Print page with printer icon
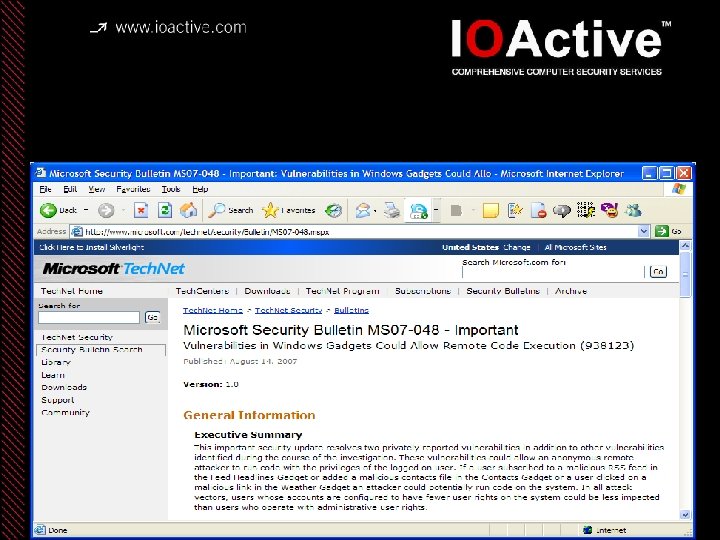This screenshot has height=540, width=720. (392, 210)
